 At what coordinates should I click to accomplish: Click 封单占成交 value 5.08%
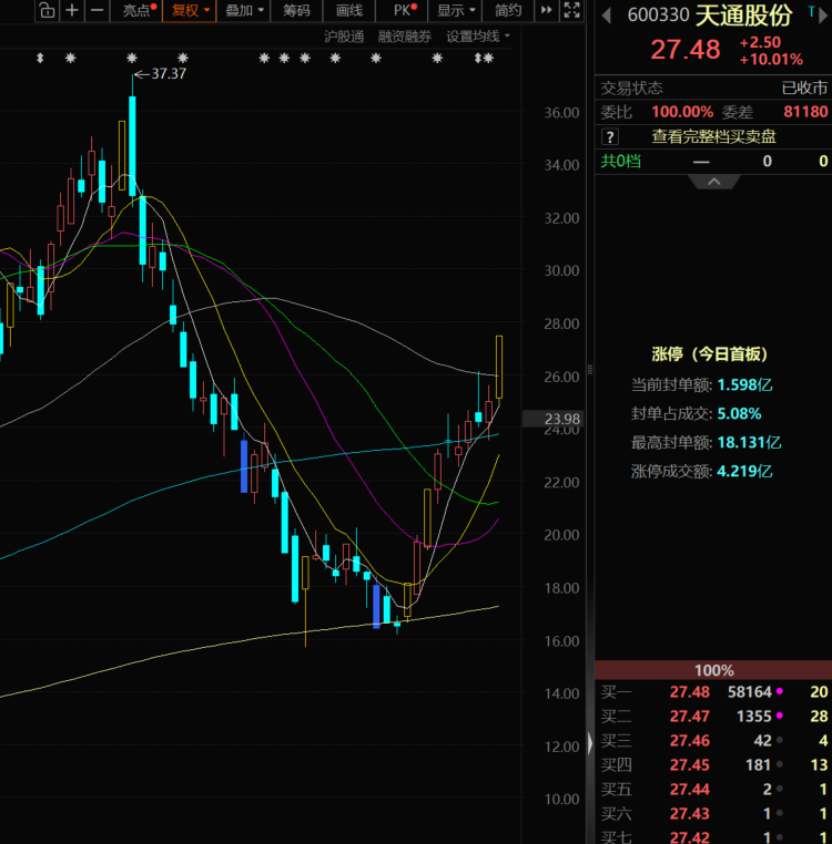click(739, 413)
